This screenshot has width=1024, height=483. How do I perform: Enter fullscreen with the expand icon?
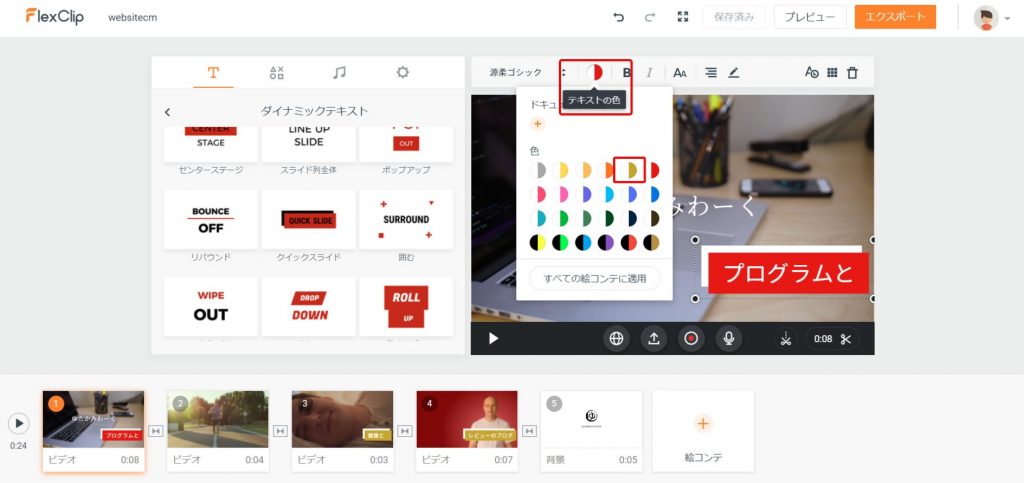(683, 17)
